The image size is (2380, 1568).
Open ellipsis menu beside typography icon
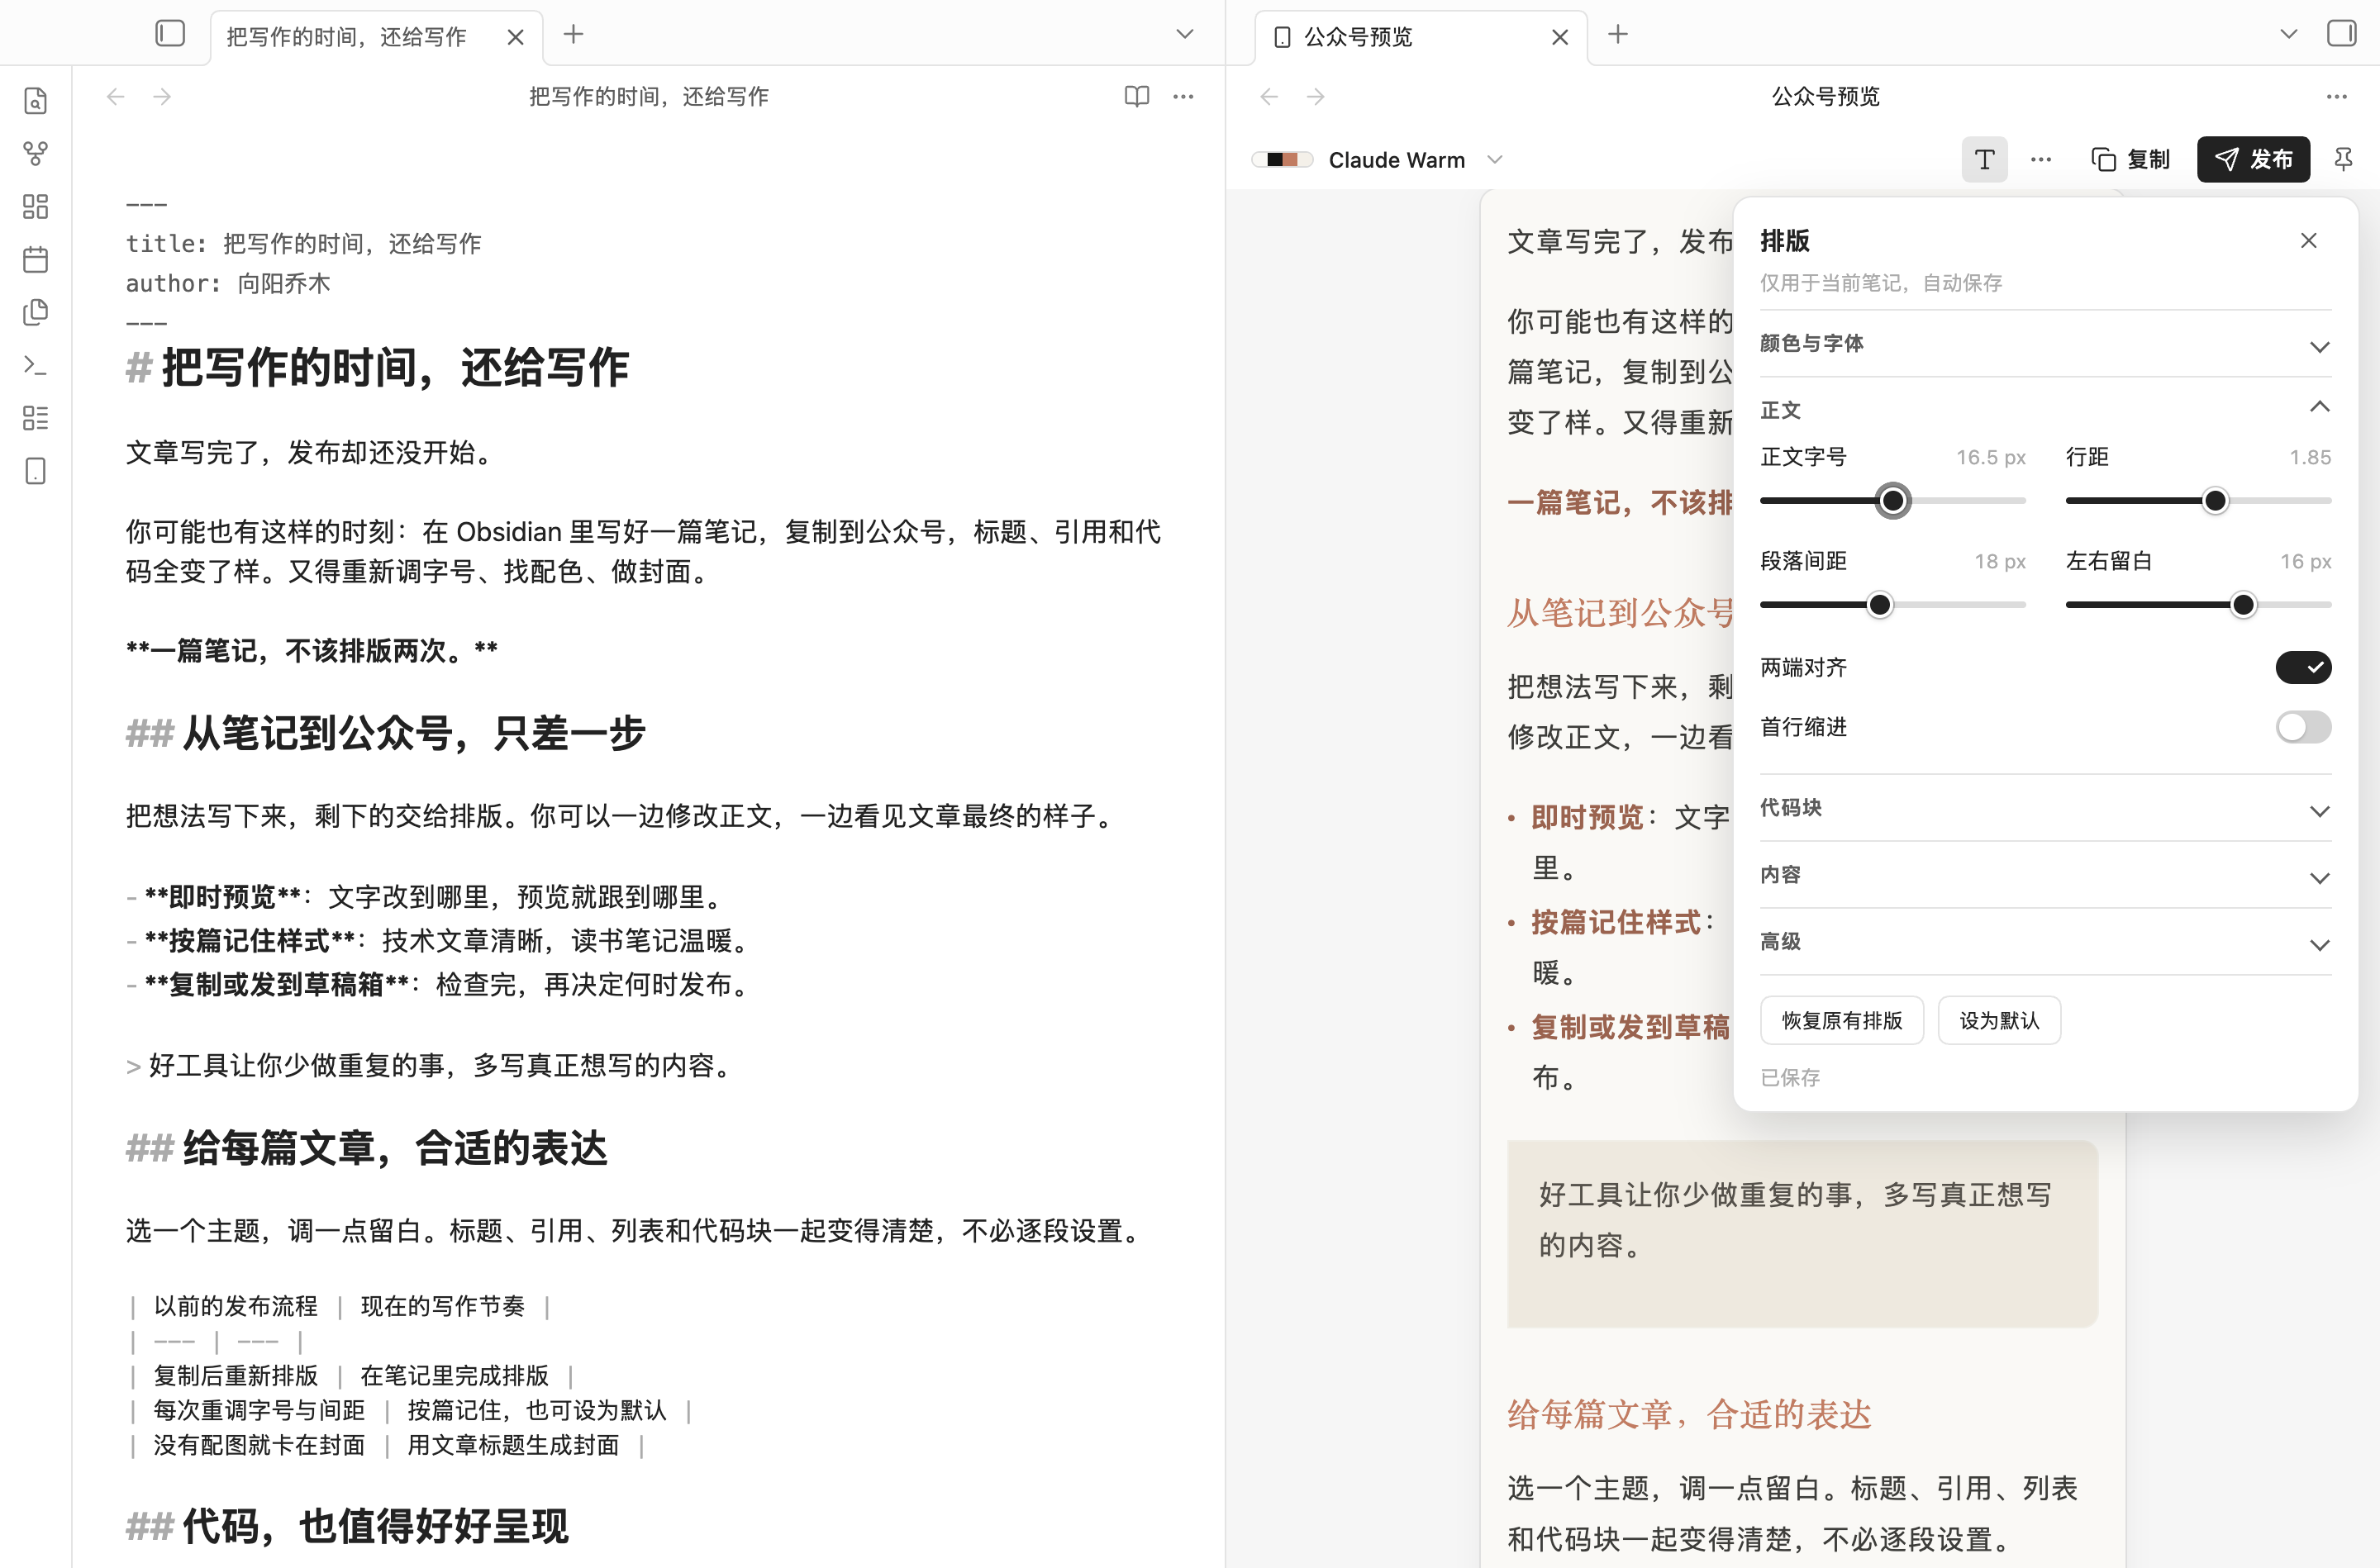pos(2041,160)
